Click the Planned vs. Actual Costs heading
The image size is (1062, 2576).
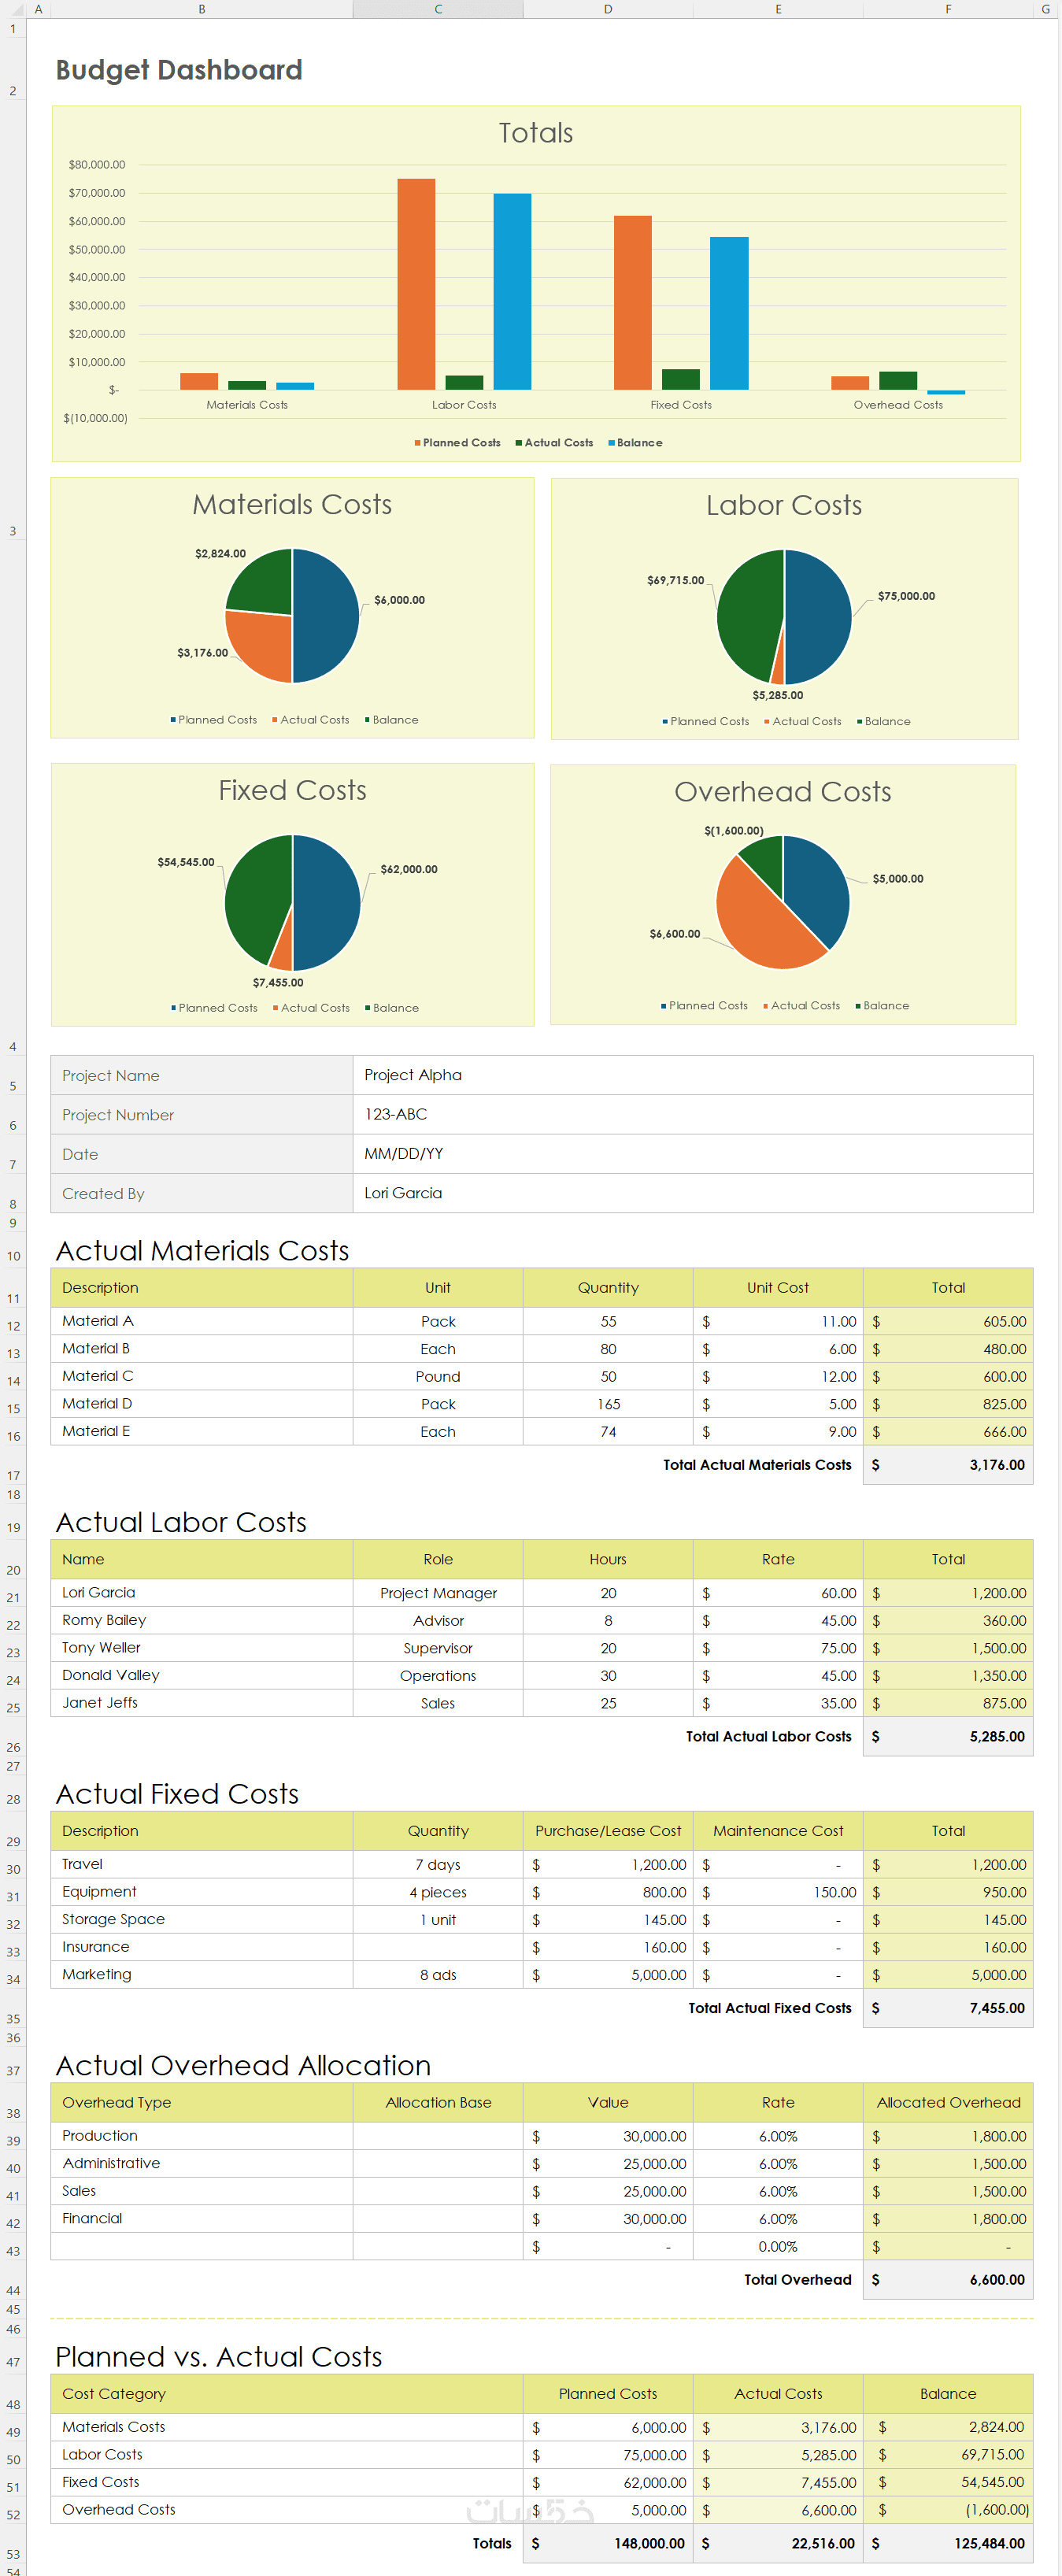(x=218, y=2357)
